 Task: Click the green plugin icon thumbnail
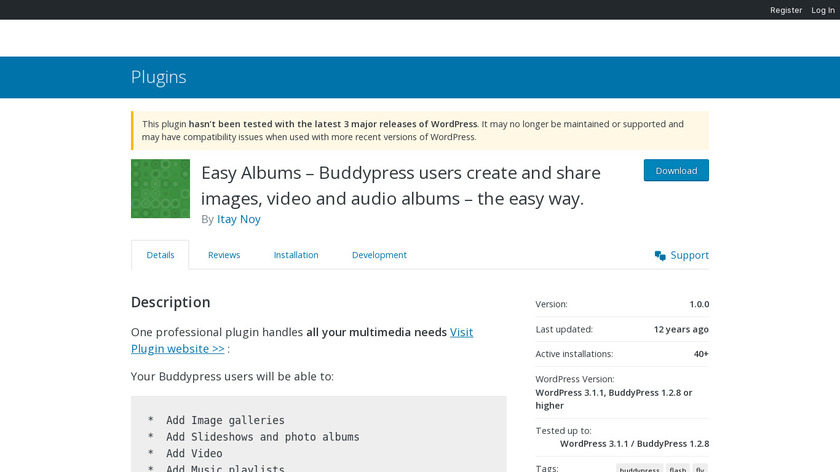[160, 189]
